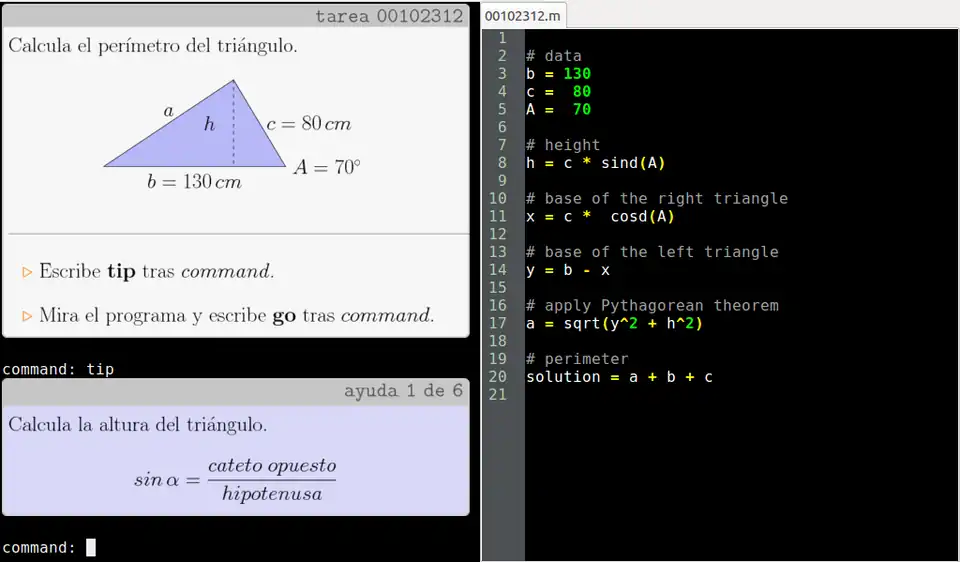Click the bold "tip" word in instructions
Screen dimensions: 960x562
(121, 272)
